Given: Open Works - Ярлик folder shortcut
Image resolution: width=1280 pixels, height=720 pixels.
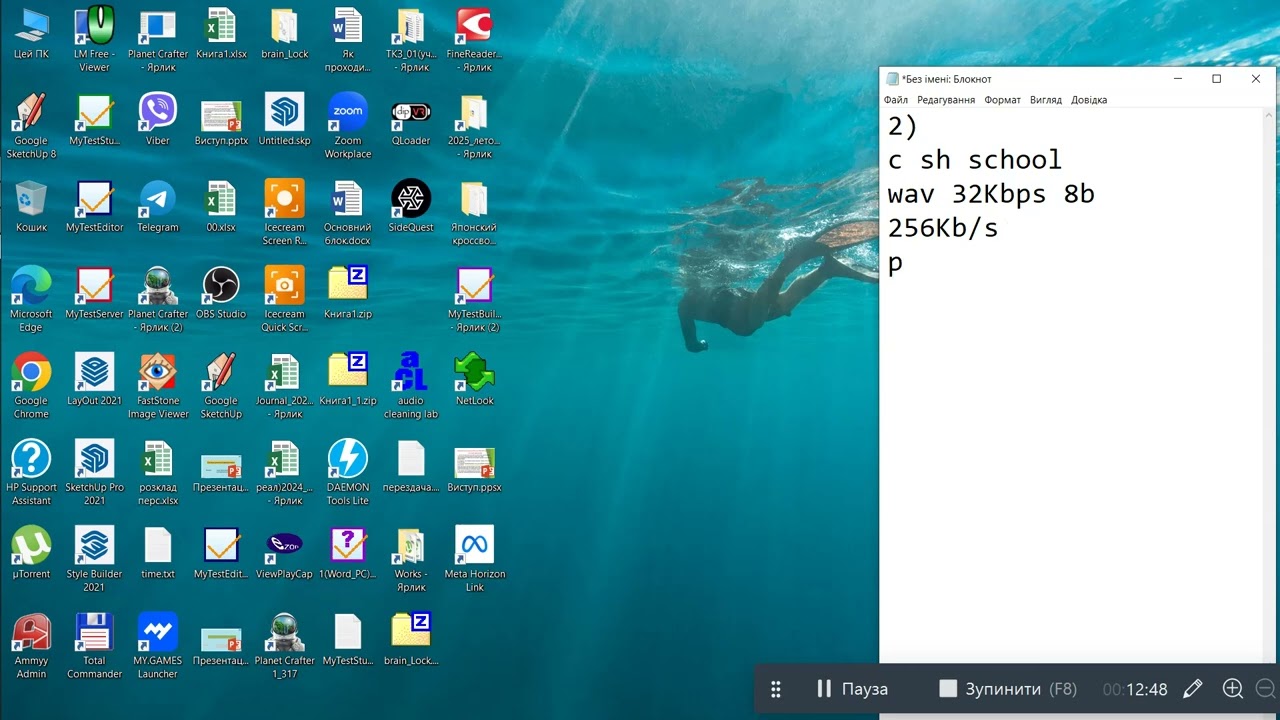Looking at the screenshot, I should tap(411, 559).
